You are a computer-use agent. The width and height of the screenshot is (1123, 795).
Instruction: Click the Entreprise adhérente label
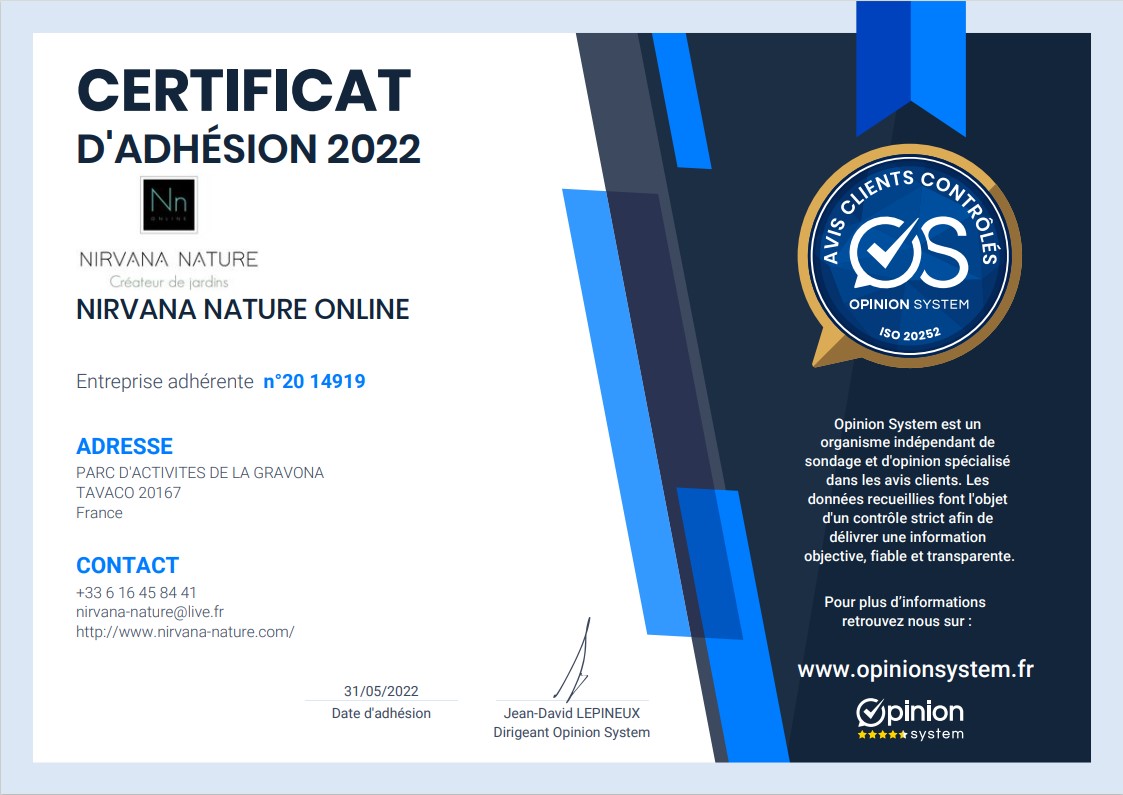[165, 381]
